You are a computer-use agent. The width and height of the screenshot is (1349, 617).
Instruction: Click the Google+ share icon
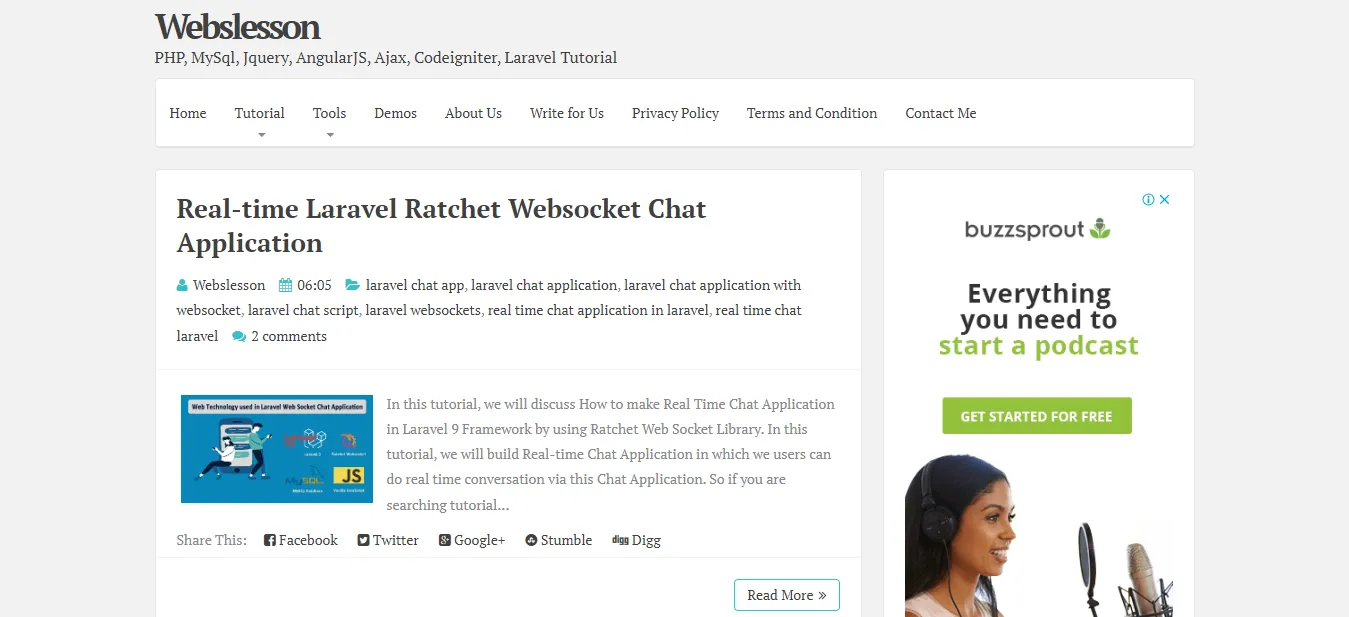445,540
